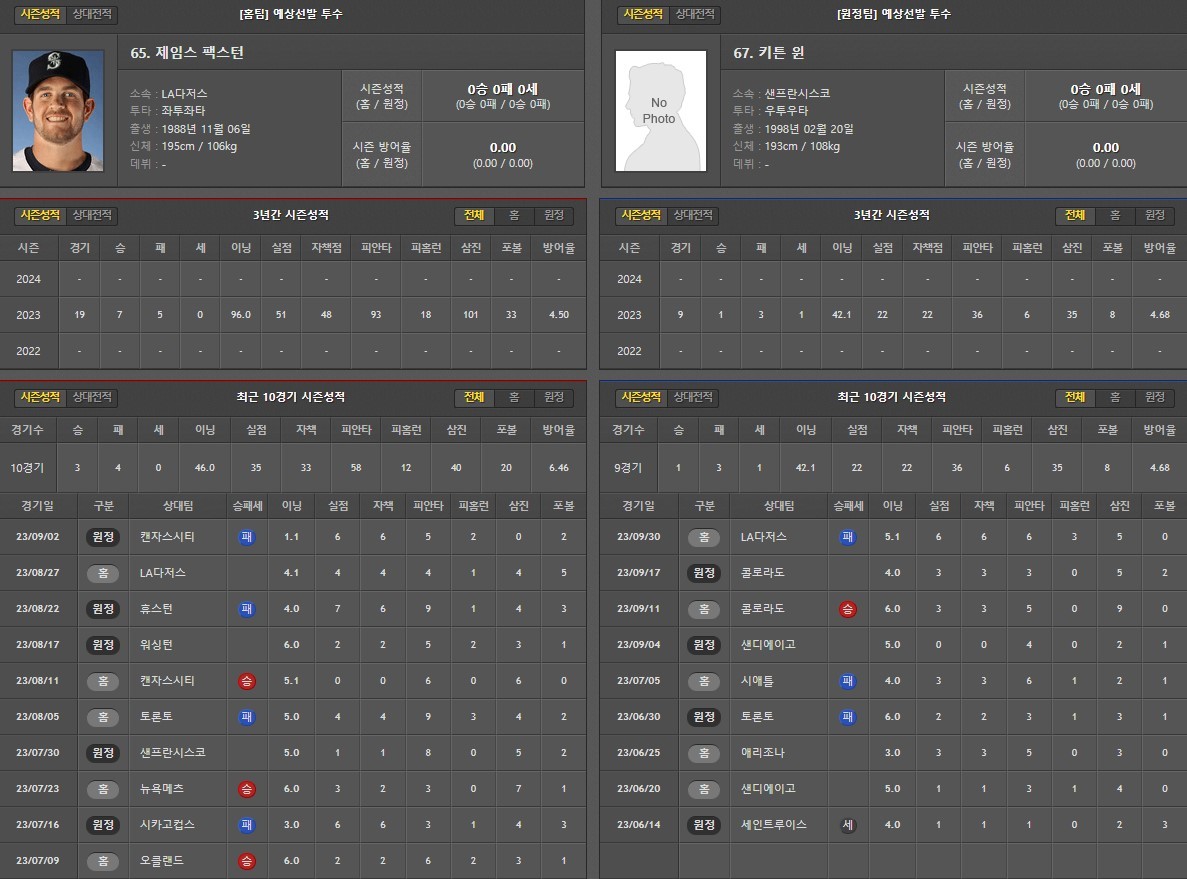
Task: Open 상대전적 in 제임스 팩스턴's 3년간 시즌성적 panel
Action: point(92,215)
